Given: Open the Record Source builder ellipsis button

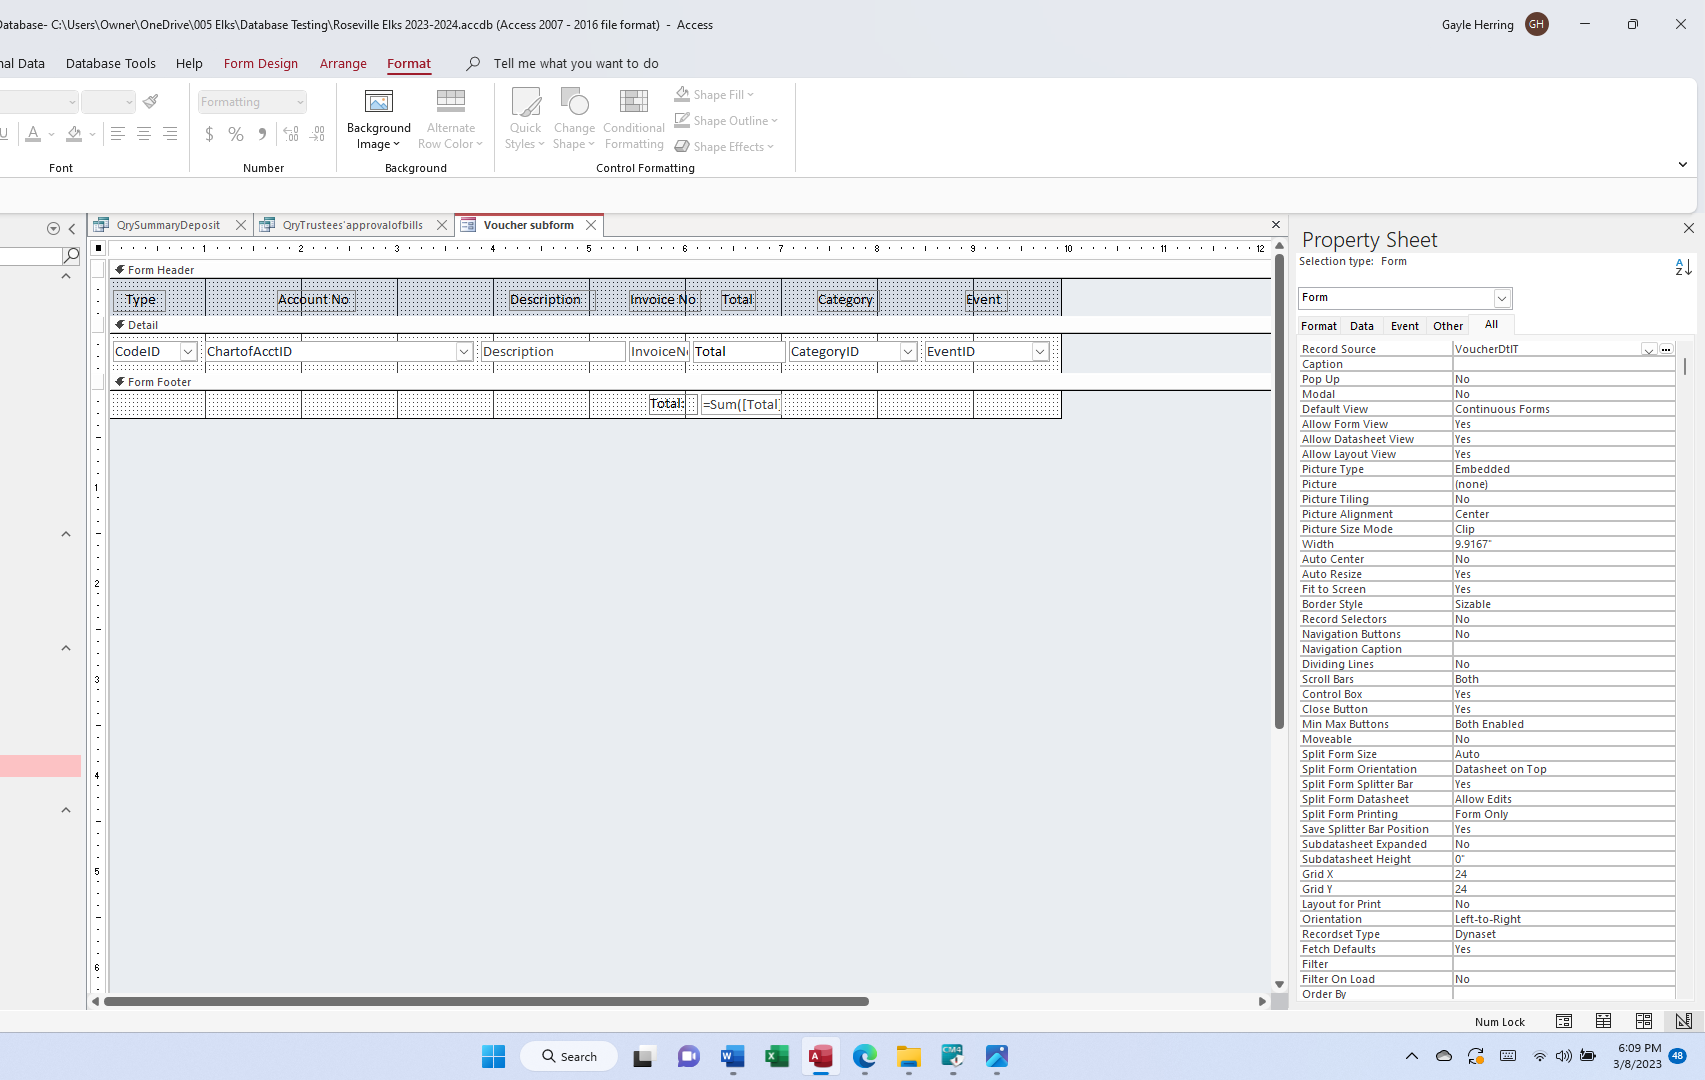Looking at the screenshot, I should pyautogui.click(x=1666, y=349).
